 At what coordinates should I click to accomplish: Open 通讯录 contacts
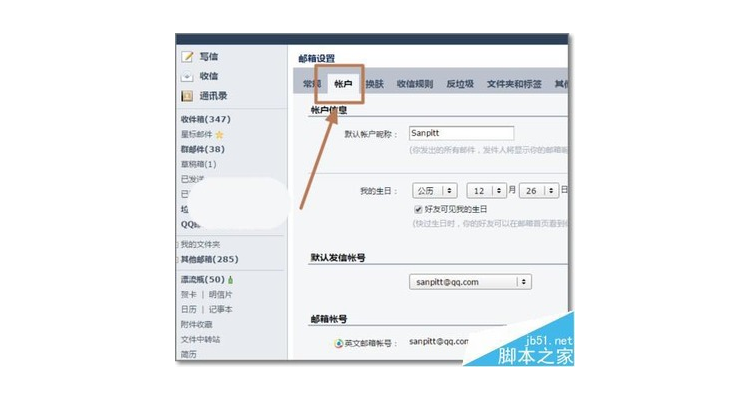pos(213,96)
